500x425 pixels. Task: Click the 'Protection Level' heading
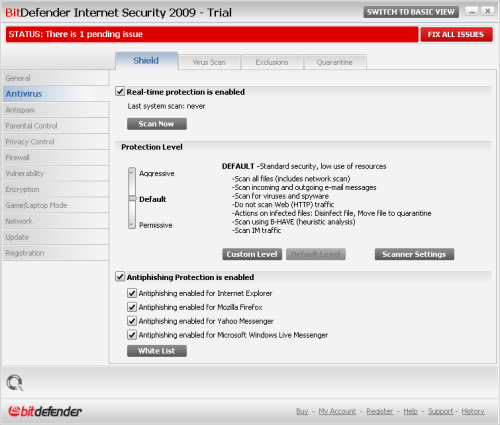tap(152, 147)
